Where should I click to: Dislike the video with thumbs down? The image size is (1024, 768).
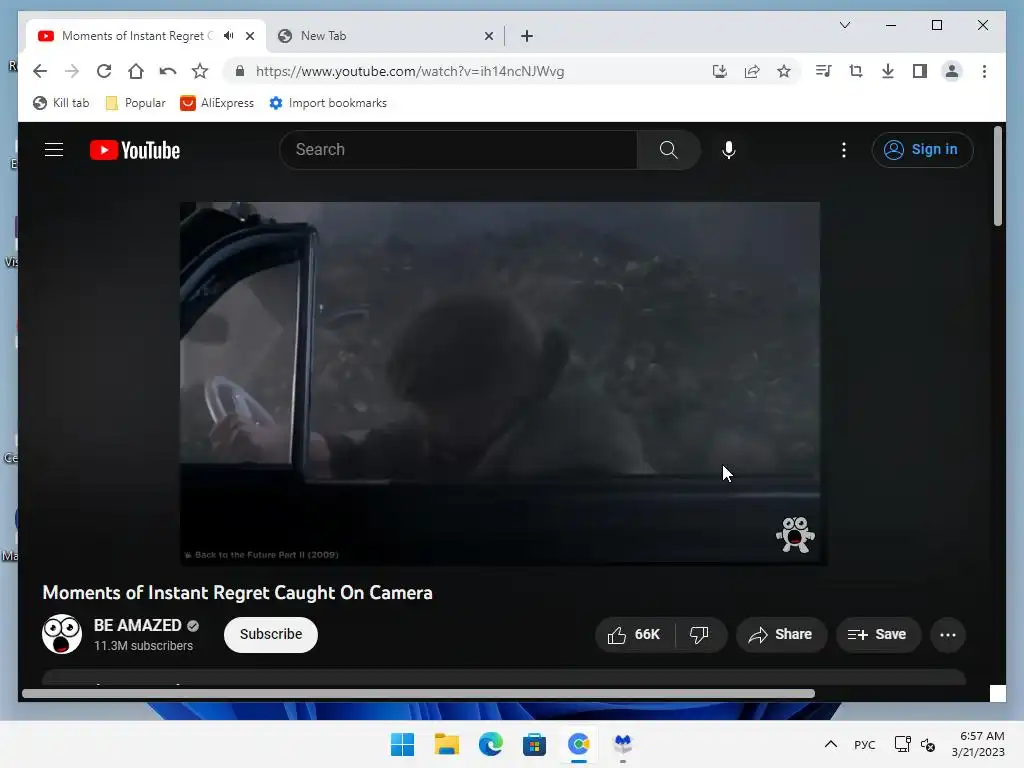tap(700, 635)
